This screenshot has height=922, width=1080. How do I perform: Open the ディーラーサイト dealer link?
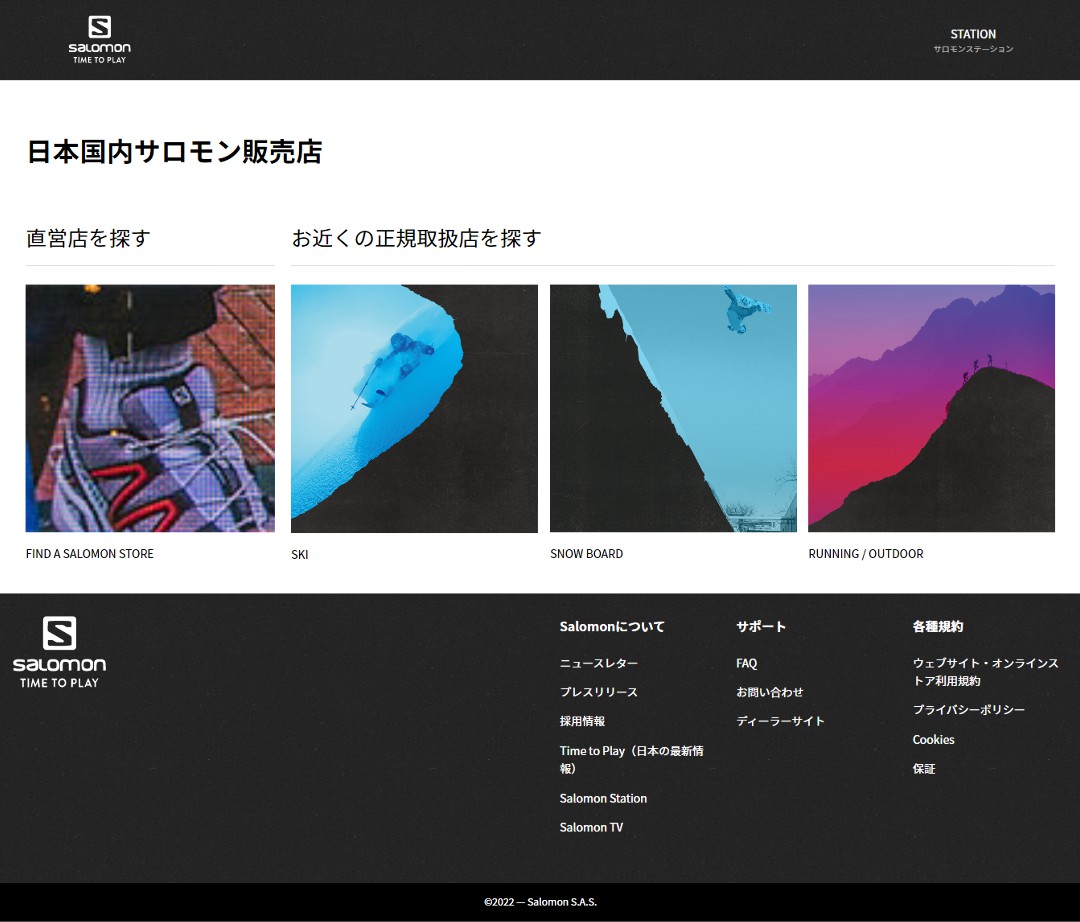780,721
